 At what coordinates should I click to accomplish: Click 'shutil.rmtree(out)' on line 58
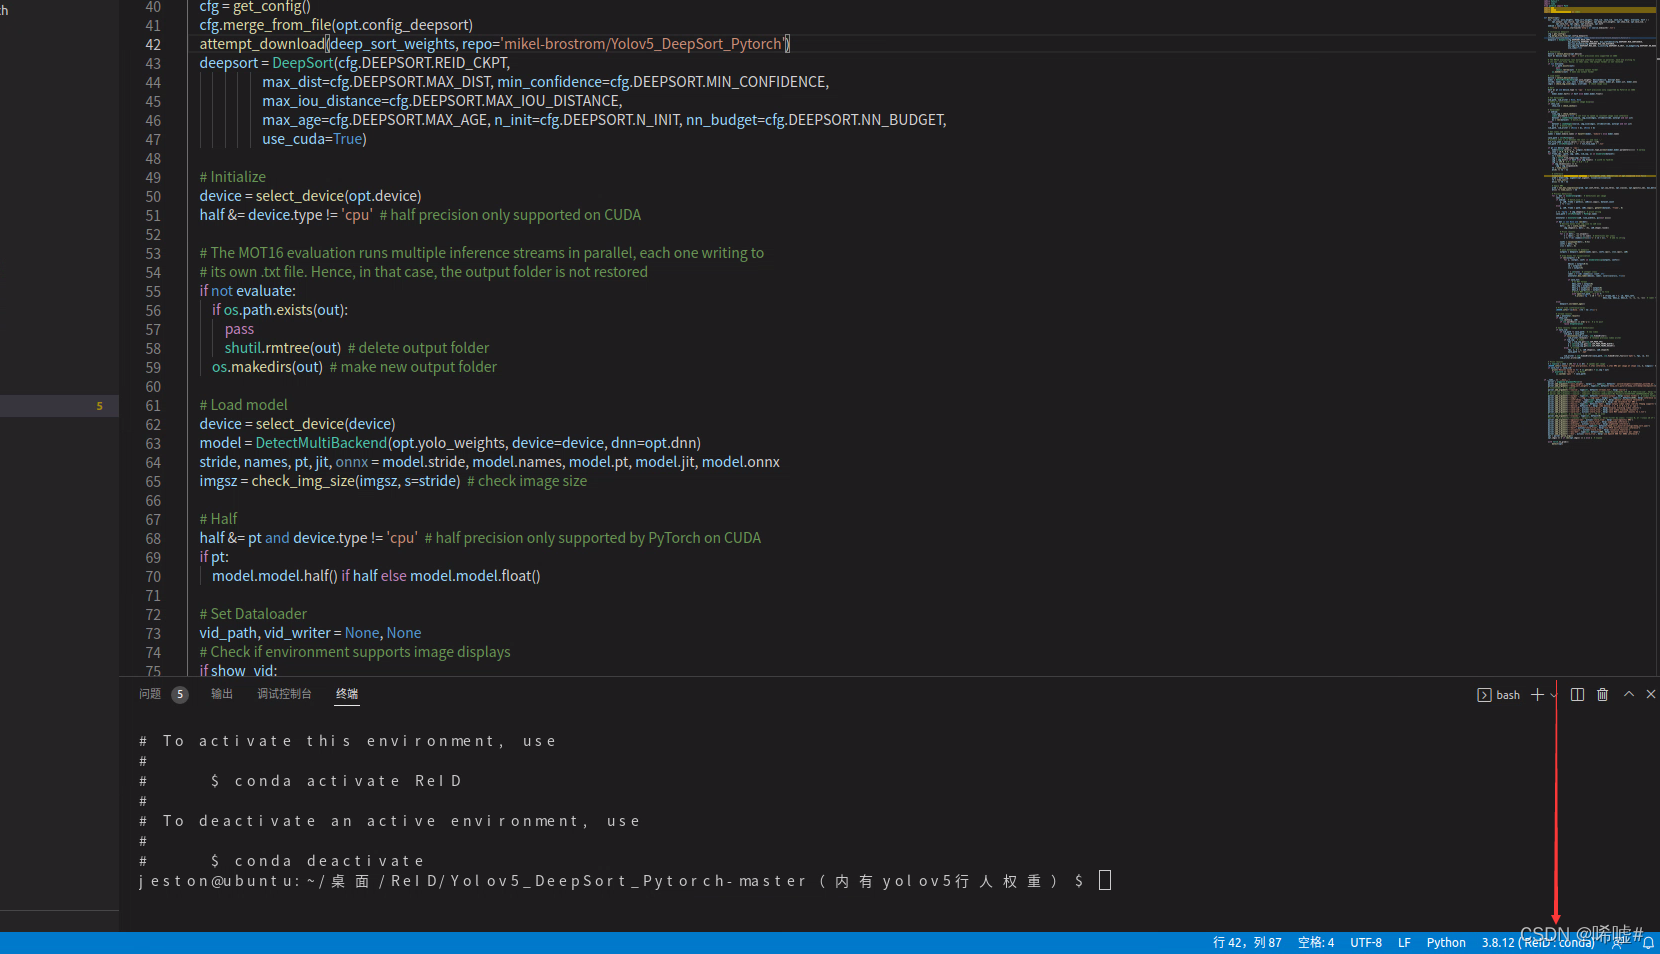tap(283, 348)
